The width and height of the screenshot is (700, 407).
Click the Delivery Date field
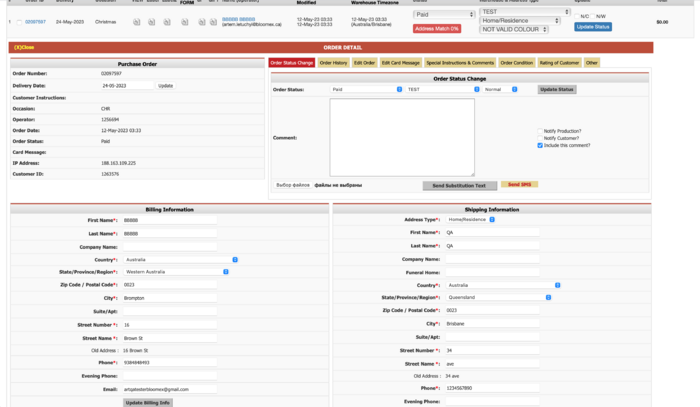click(x=127, y=86)
